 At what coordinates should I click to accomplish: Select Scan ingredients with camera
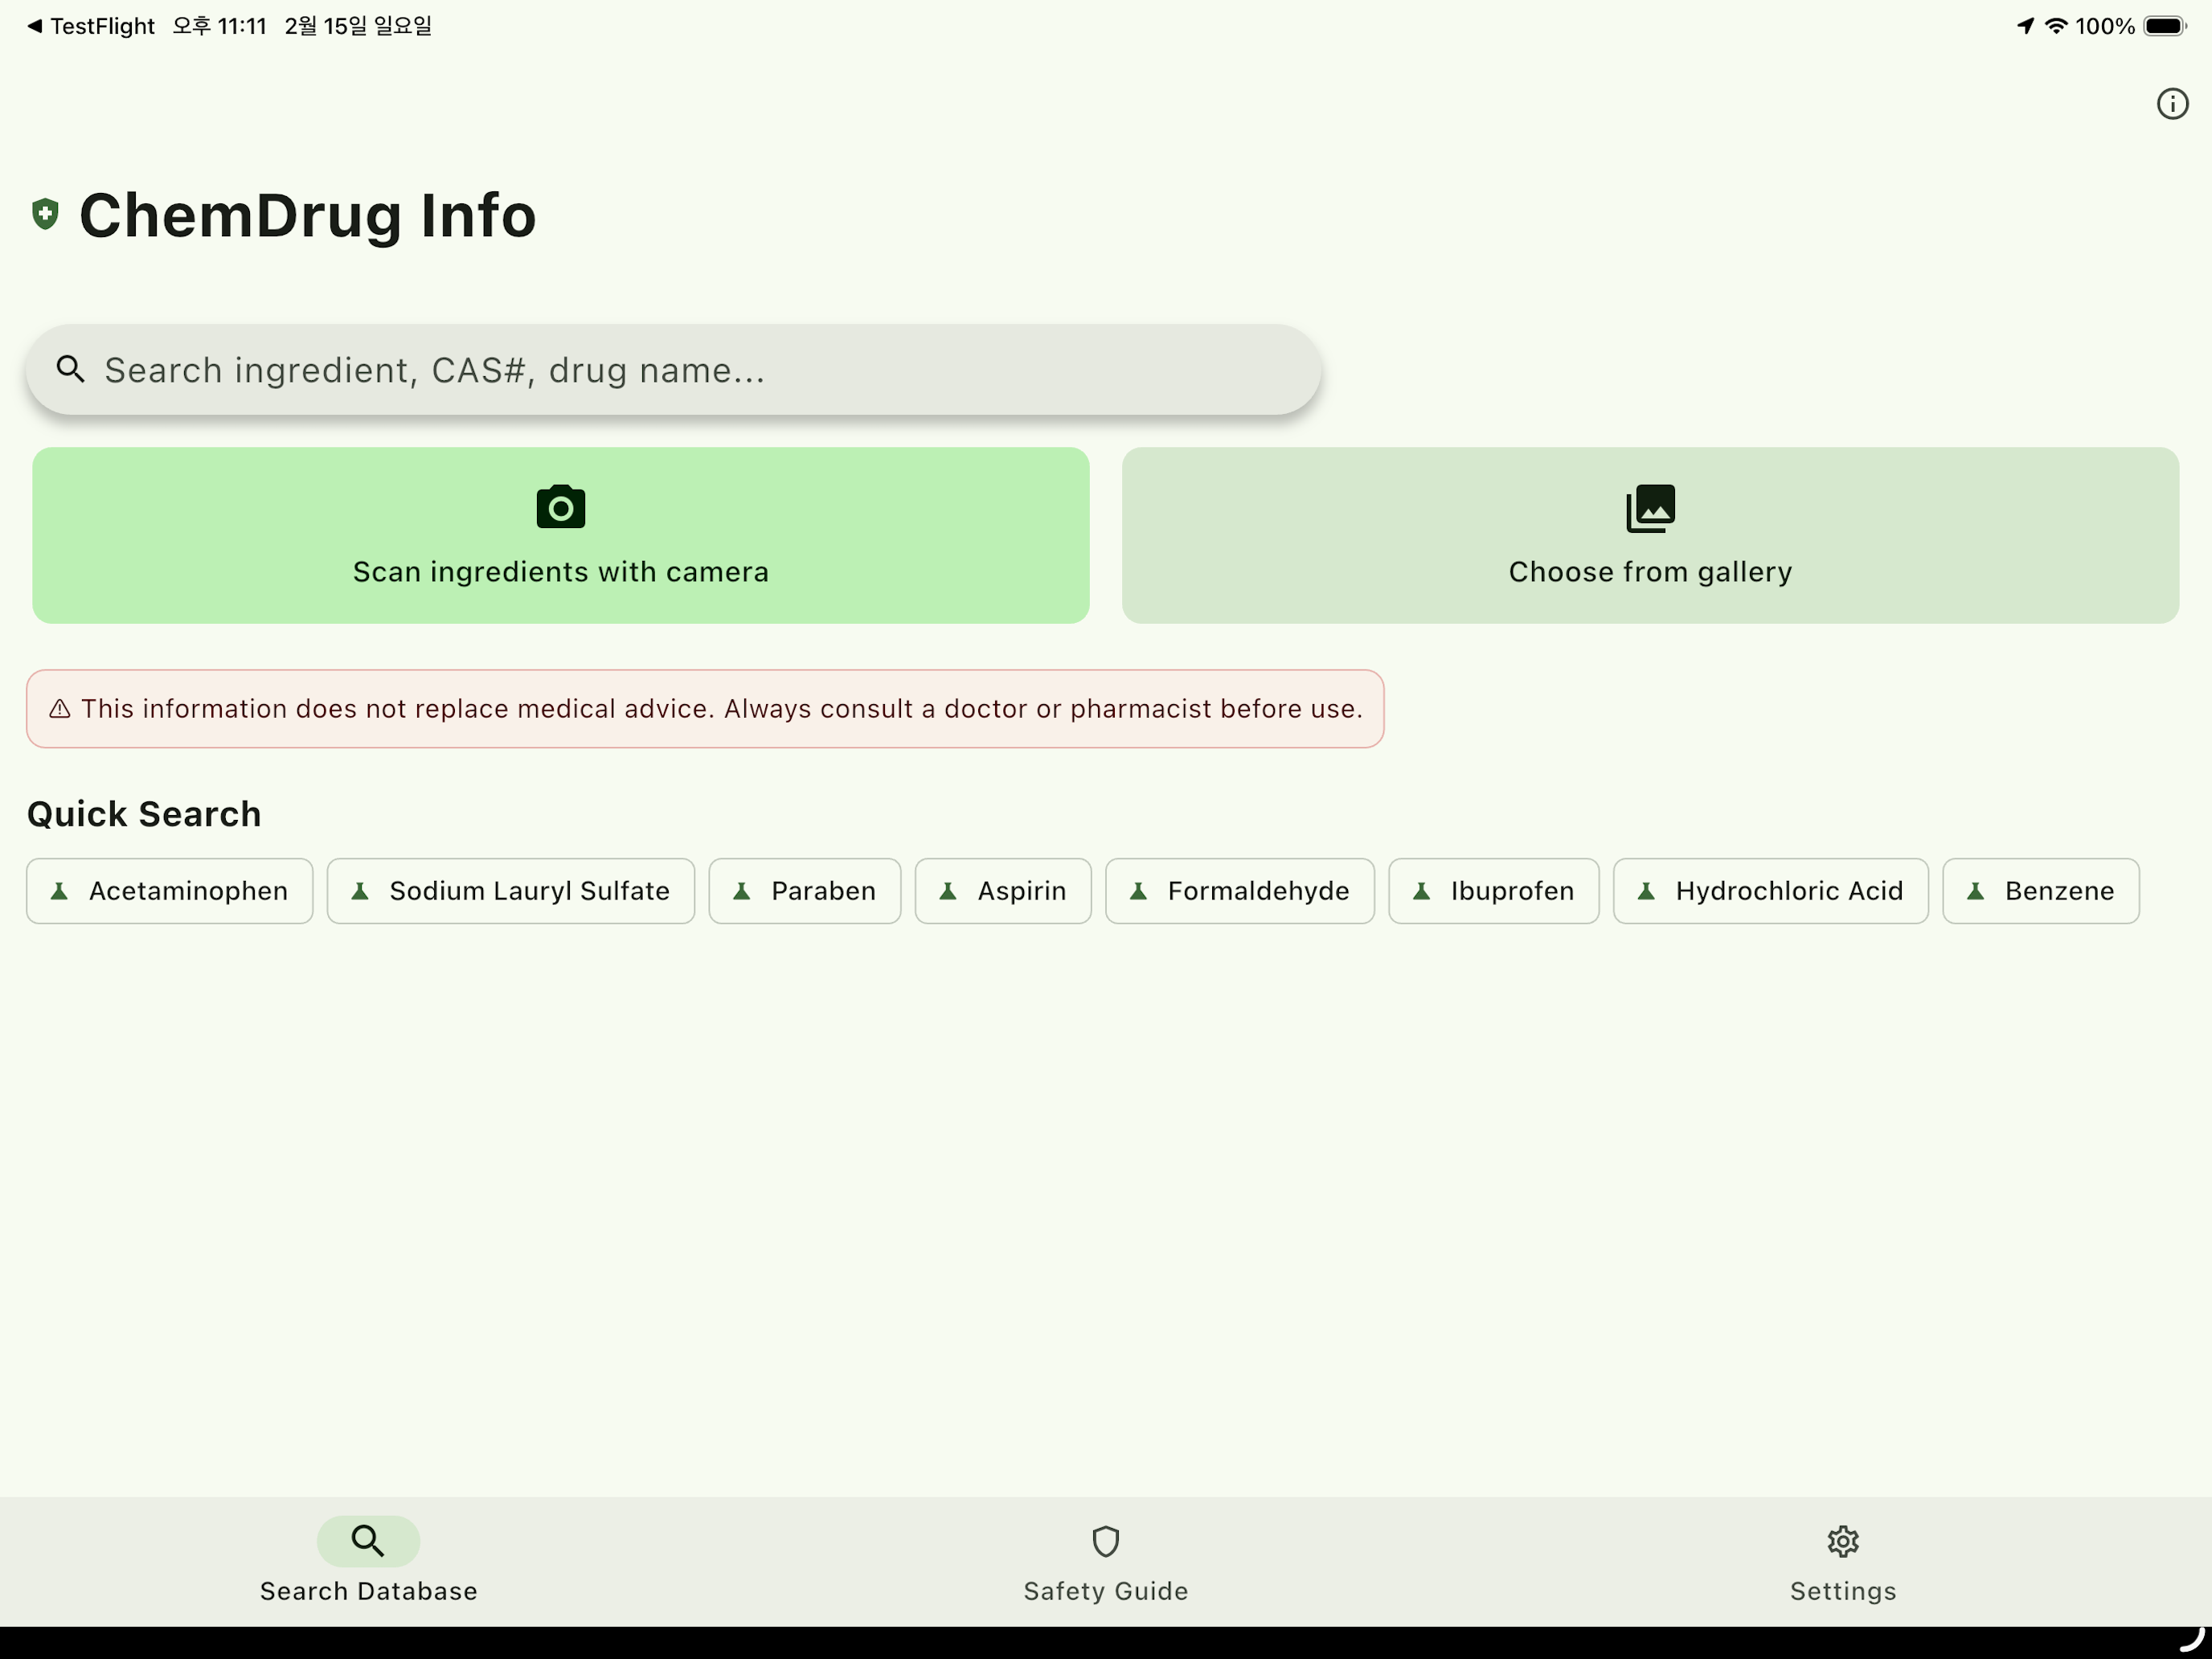(x=560, y=536)
